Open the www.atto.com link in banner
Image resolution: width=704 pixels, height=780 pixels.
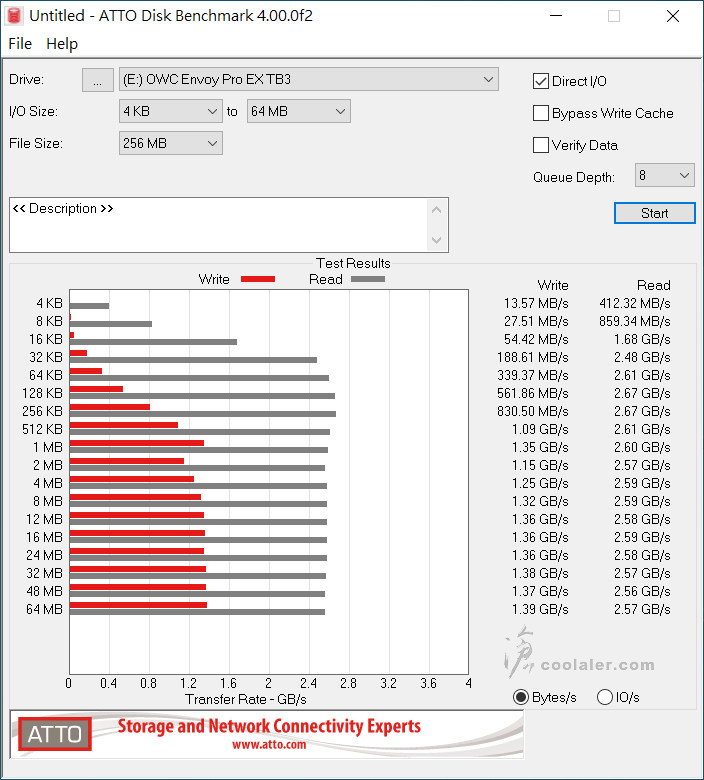pyautogui.click(x=269, y=745)
